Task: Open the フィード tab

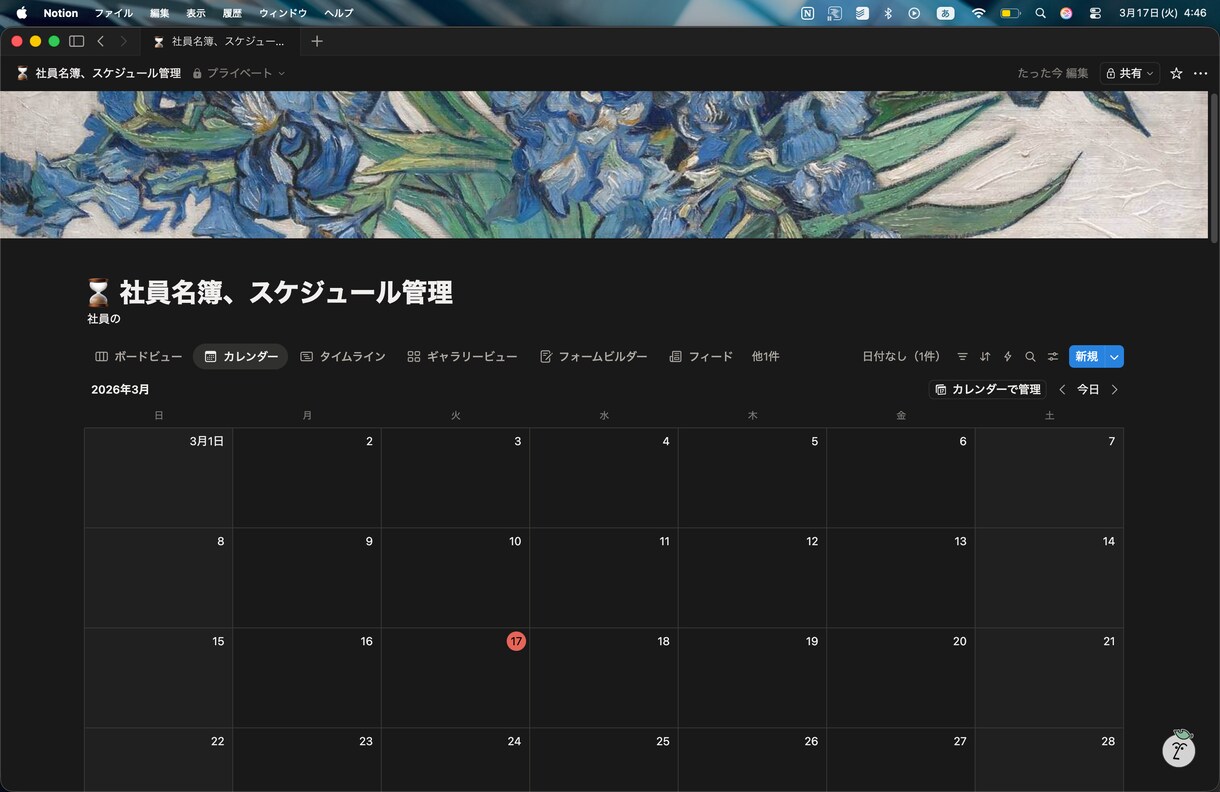Action: coord(701,356)
